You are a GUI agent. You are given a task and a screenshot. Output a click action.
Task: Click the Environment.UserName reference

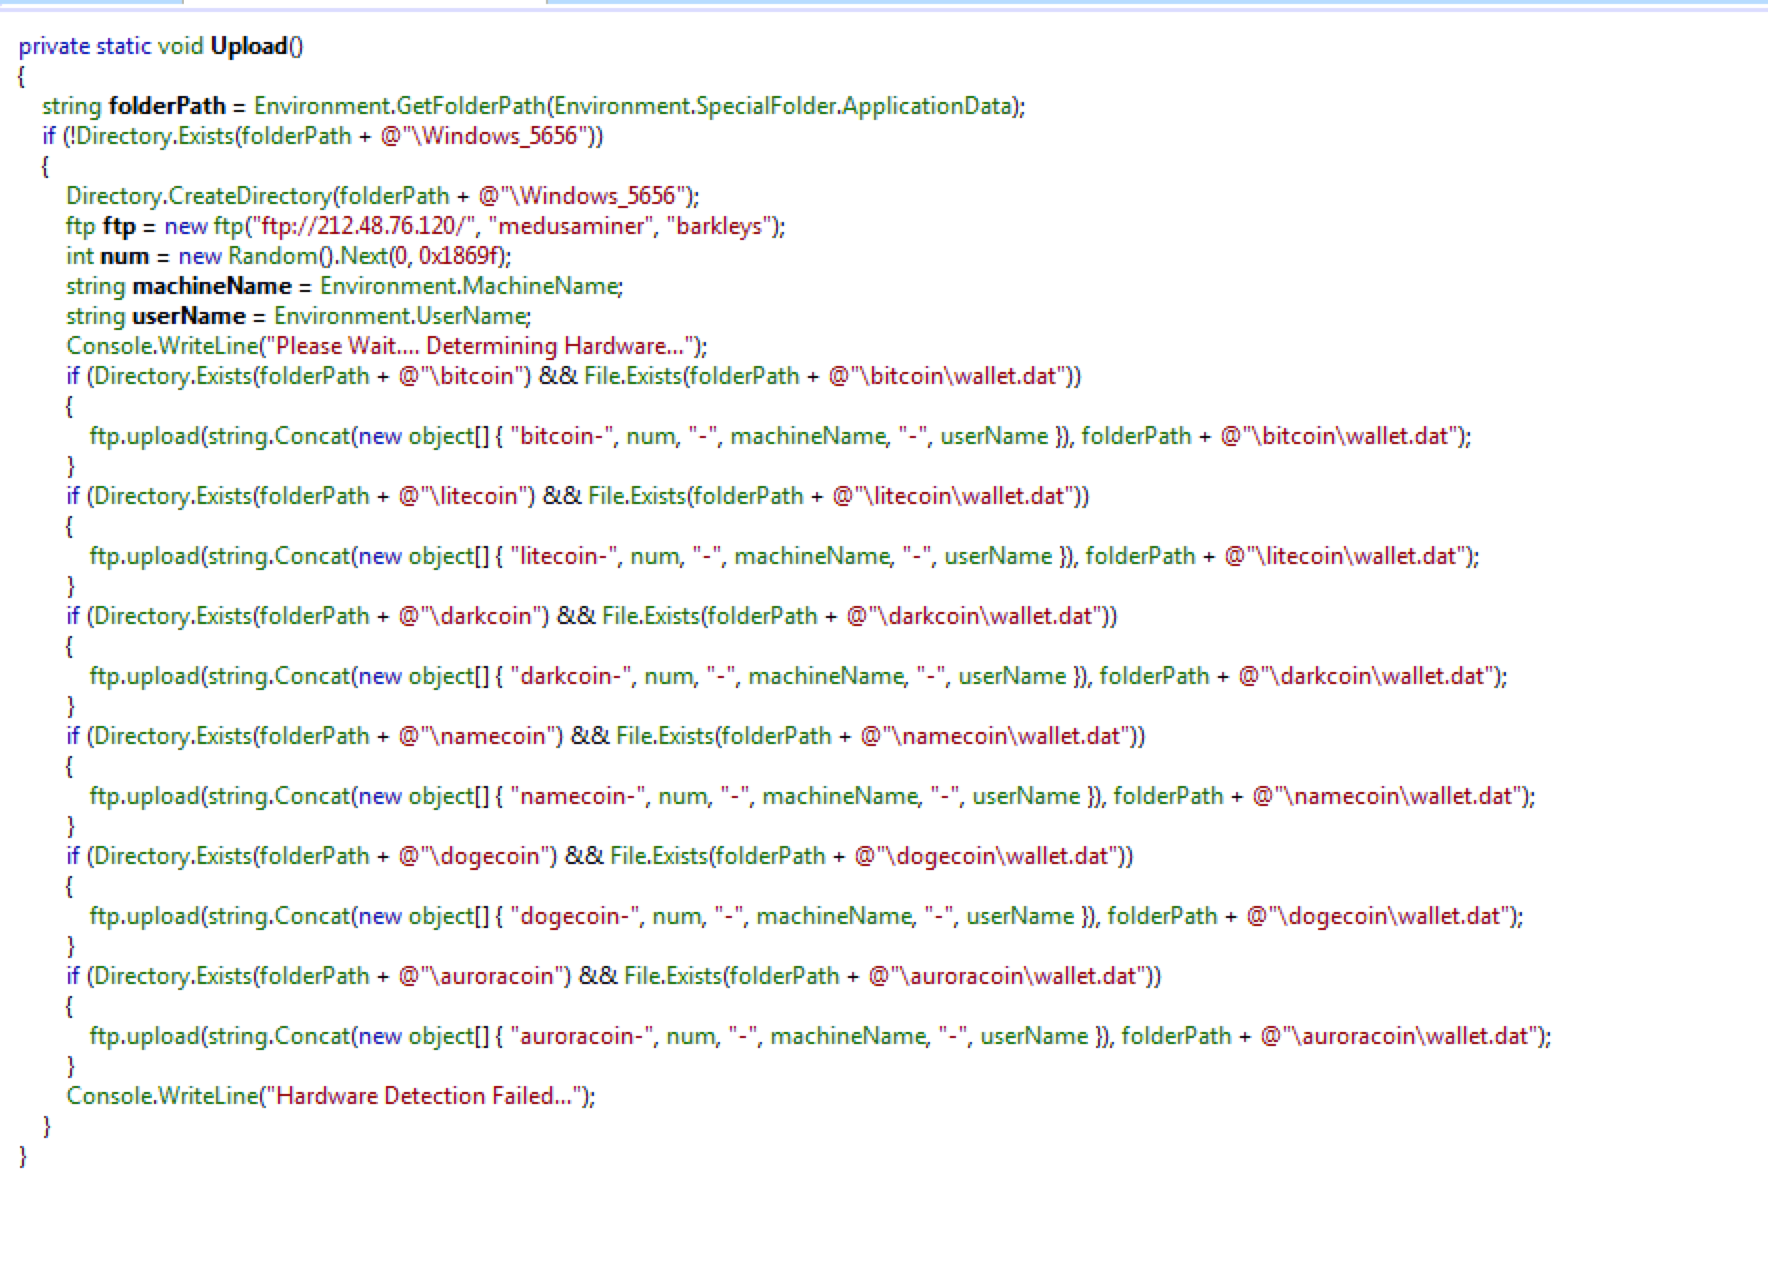pyautogui.click(x=400, y=316)
